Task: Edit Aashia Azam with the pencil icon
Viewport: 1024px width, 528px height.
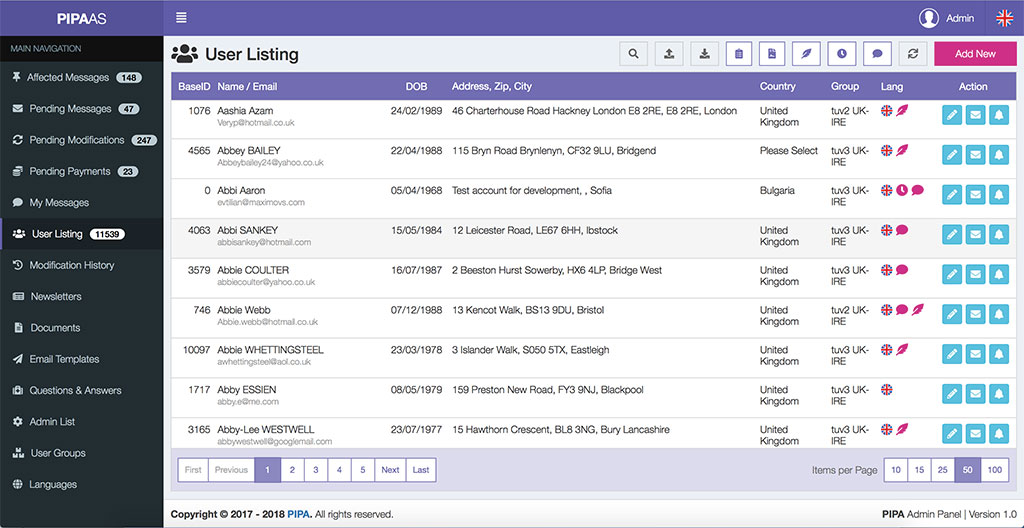Action: (x=953, y=115)
